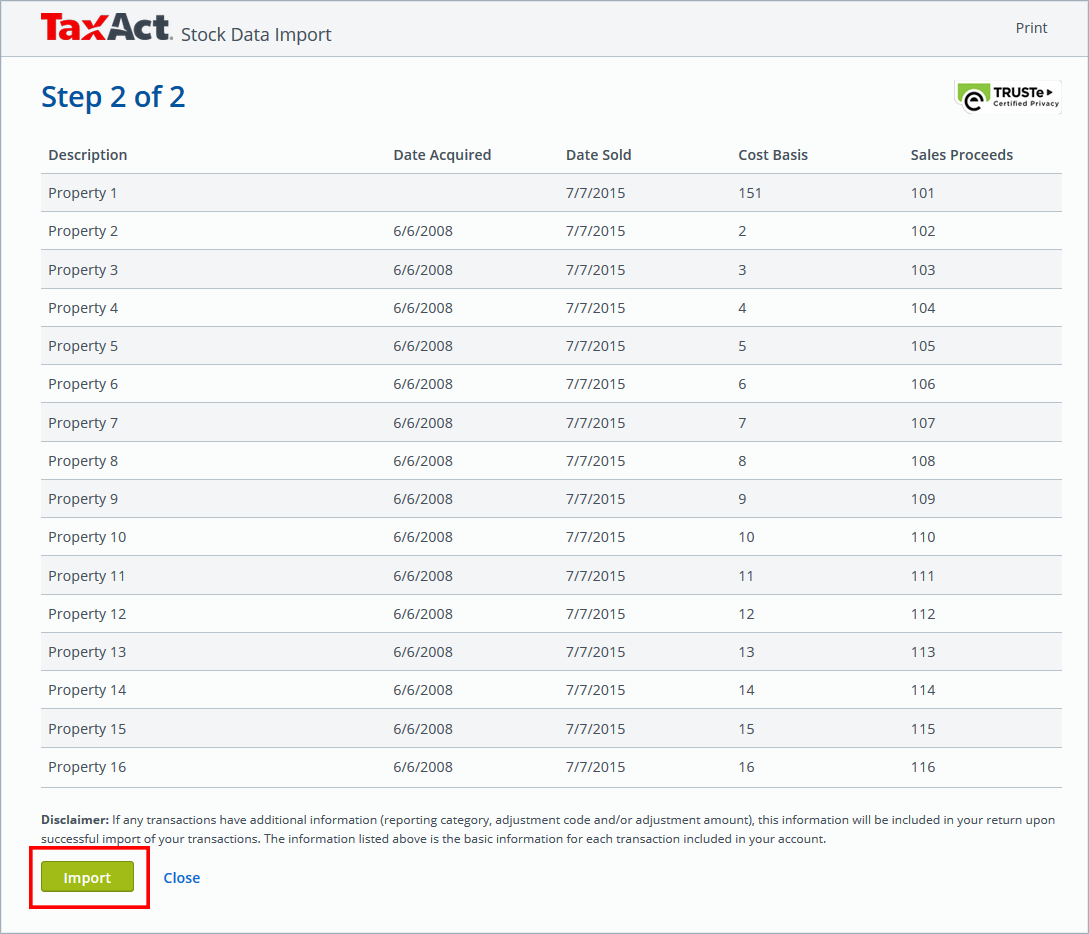Click the Property 4 description cell
Image resolution: width=1089 pixels, height=934 pixels.
tap(83, 308)
